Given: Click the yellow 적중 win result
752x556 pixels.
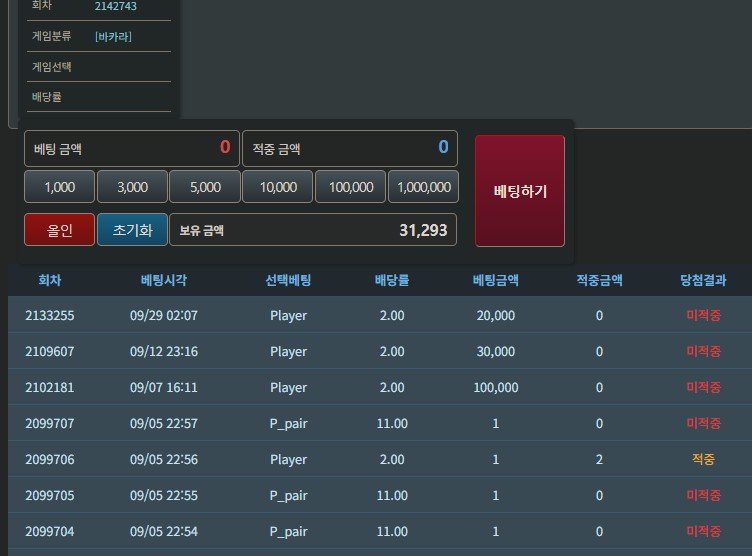Looking at the screenshot, I should click(x=703, y=459).
